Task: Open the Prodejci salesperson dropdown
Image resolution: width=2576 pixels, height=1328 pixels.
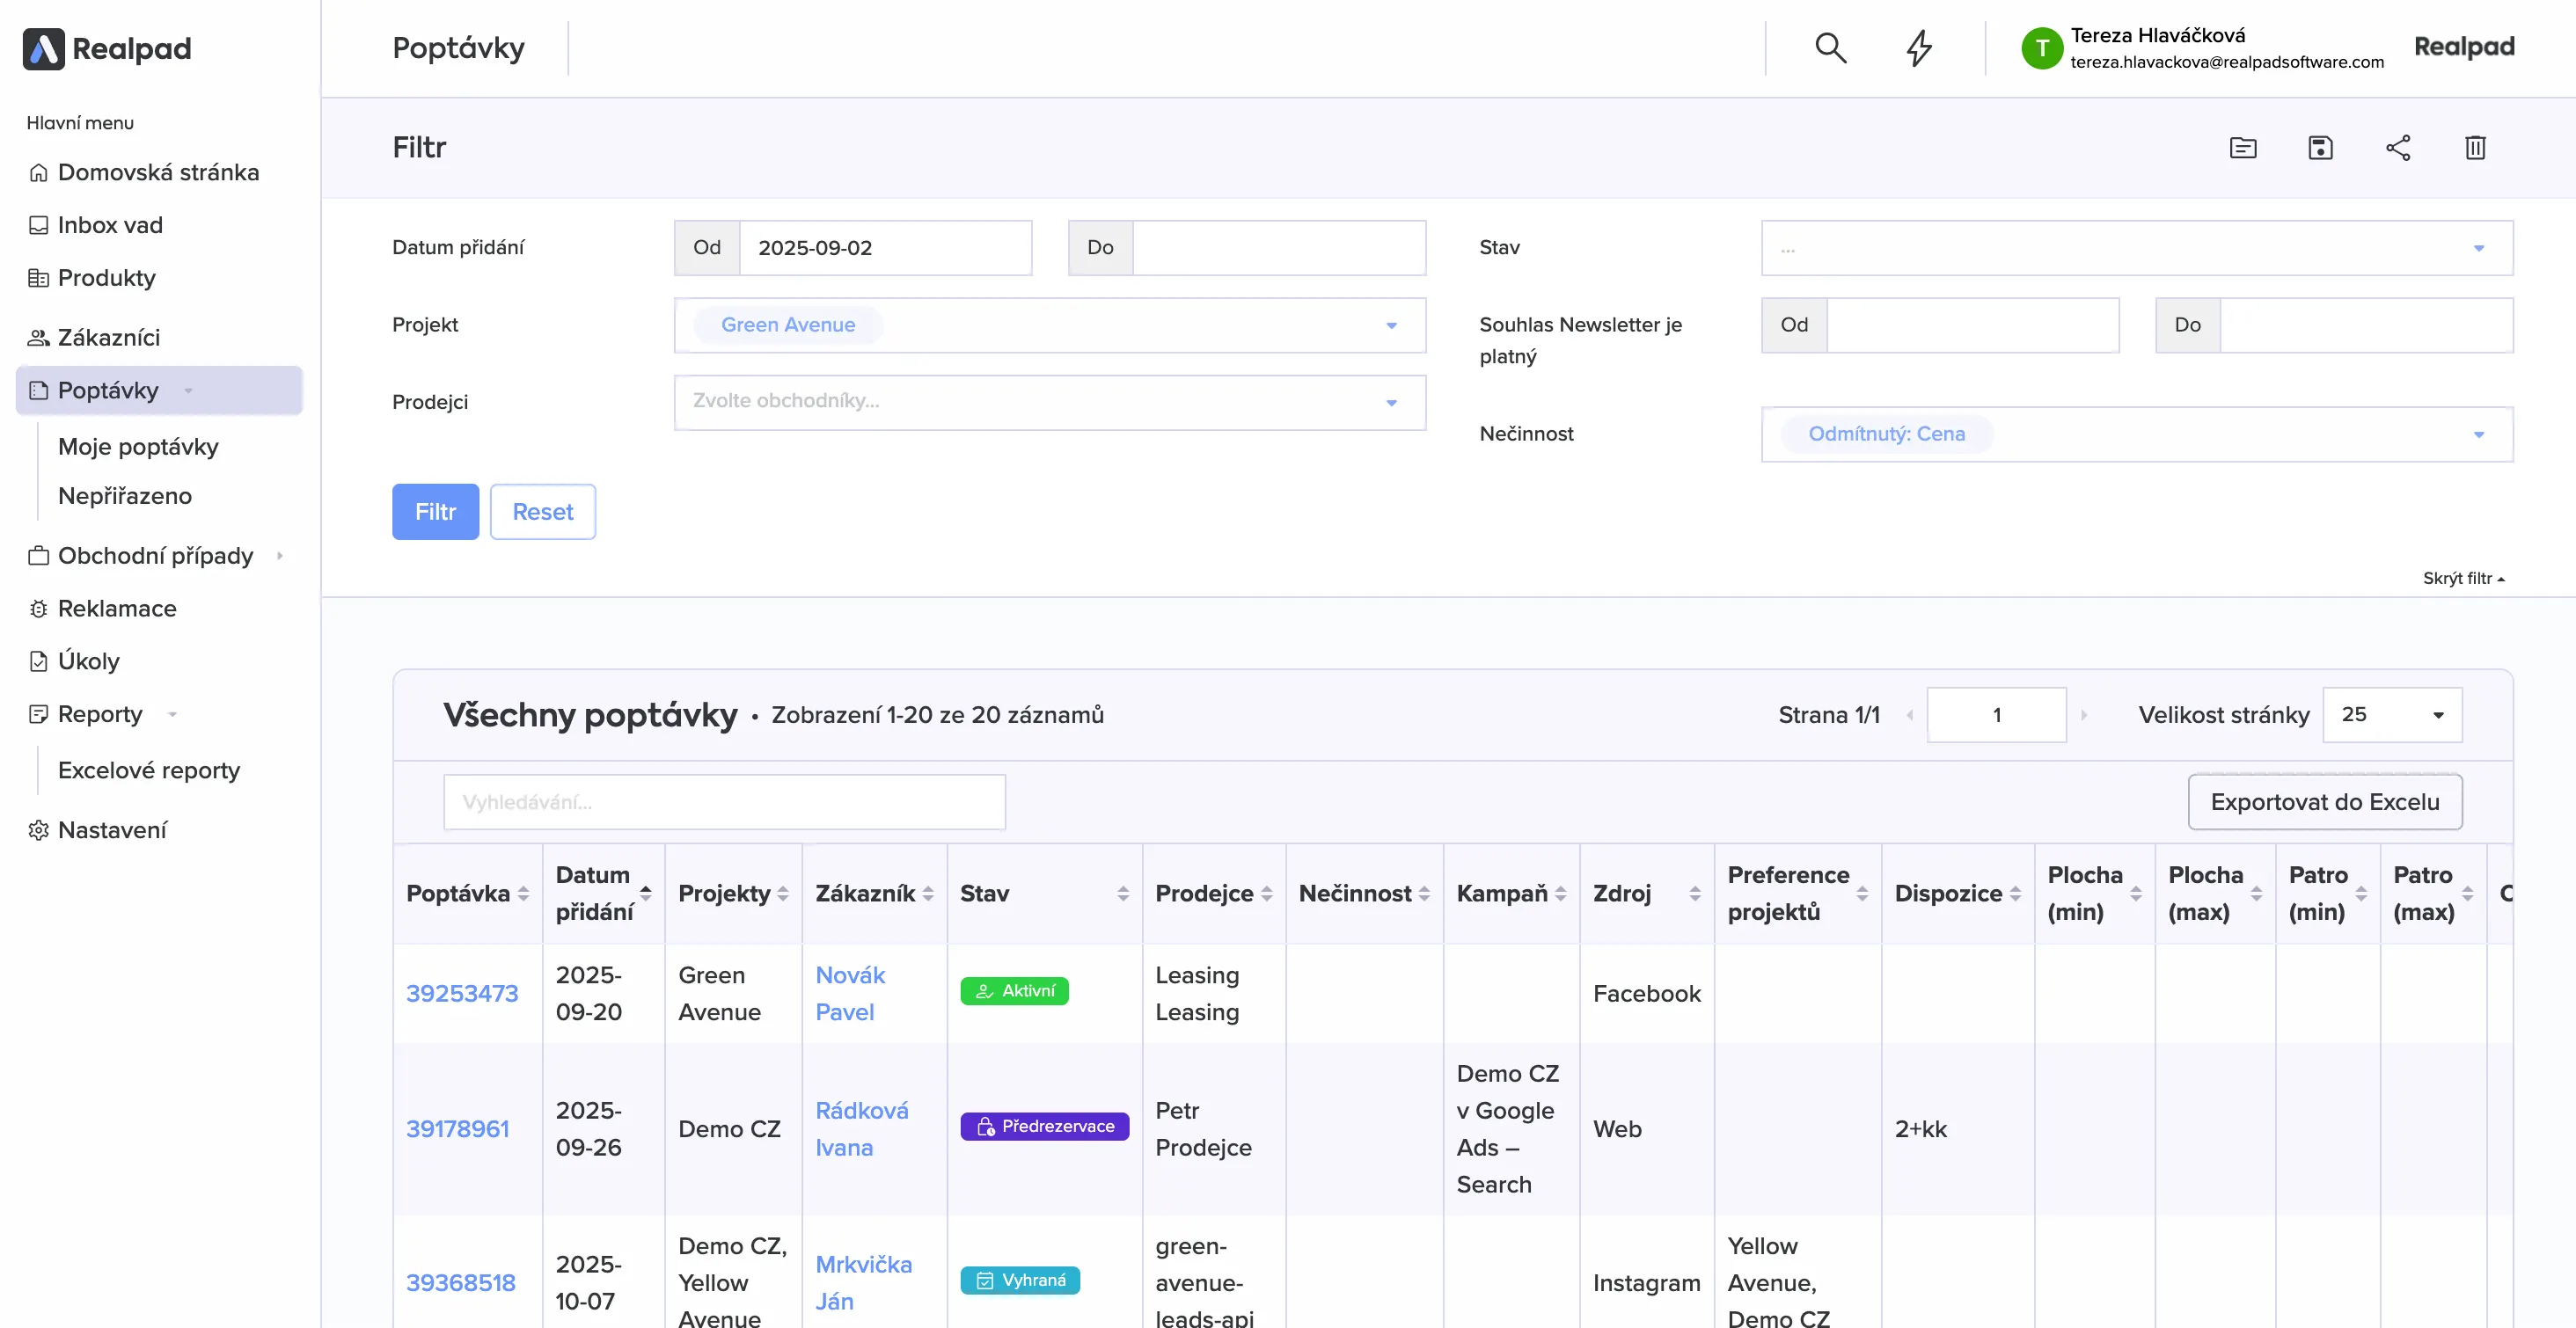Action: pyautogui.click(x=1049, y=402)
